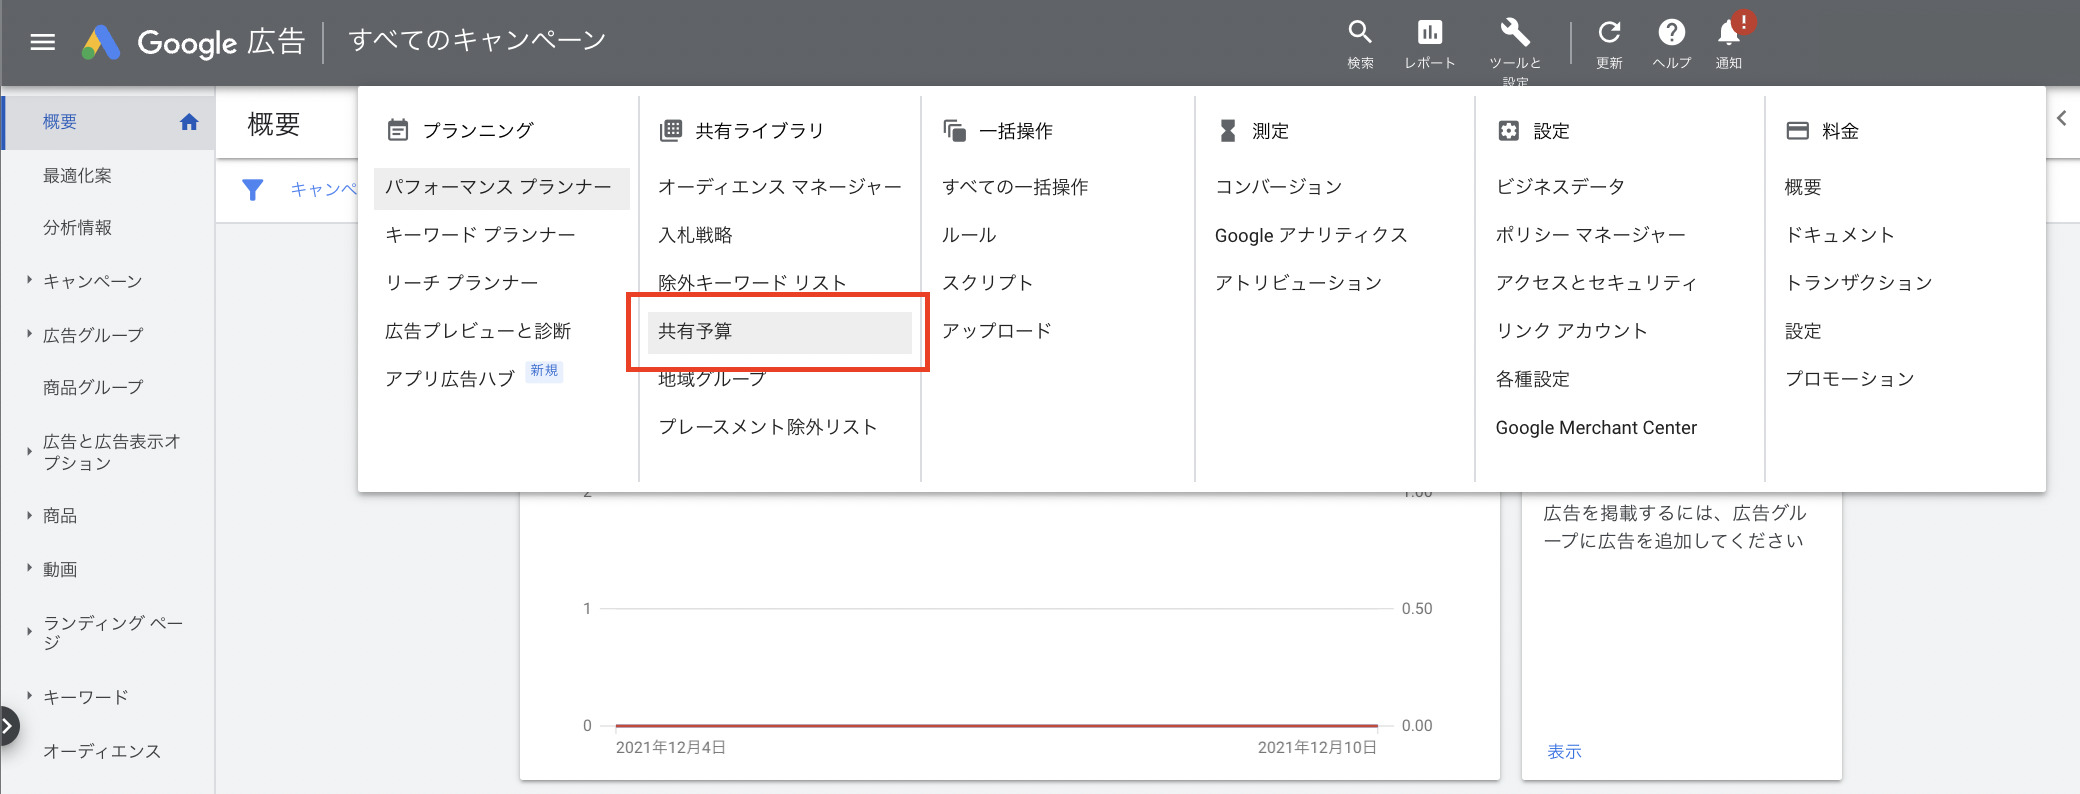This screenshot has height=794, width=2080.
Task: Select 共有予算 in the shared library
Action: click(695, 331)
